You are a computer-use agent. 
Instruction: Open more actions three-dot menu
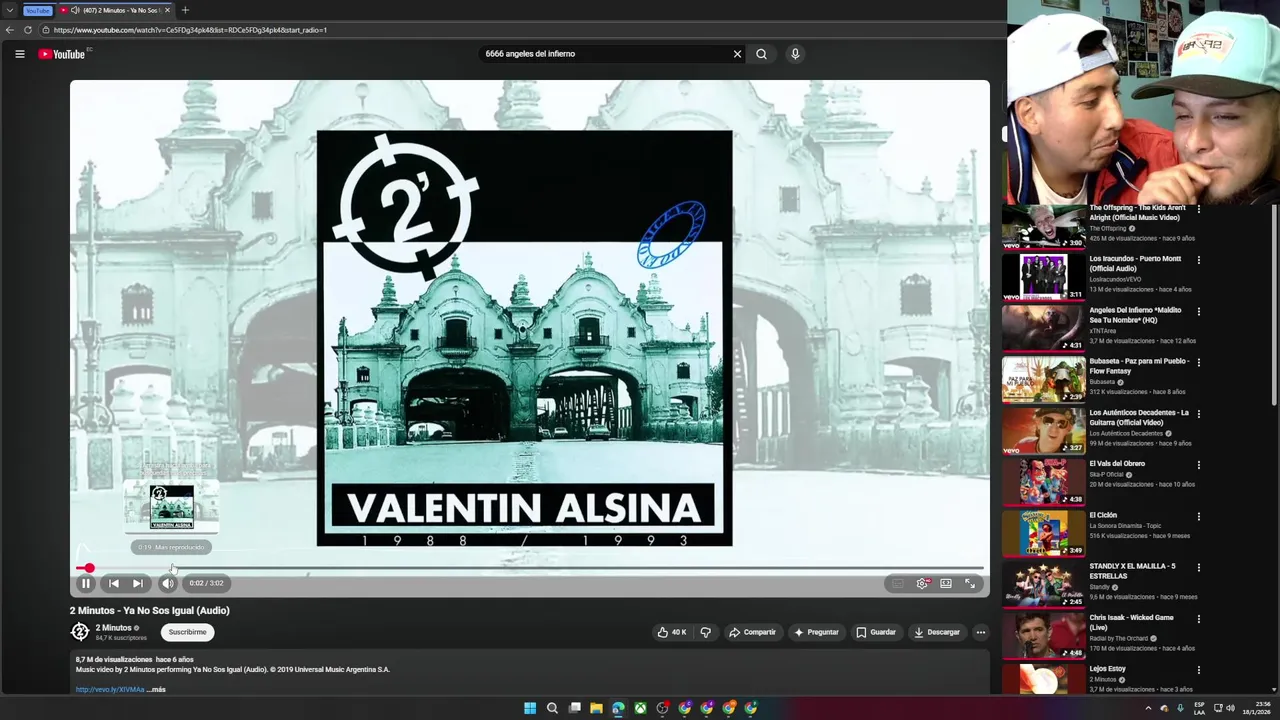point(981,632)
